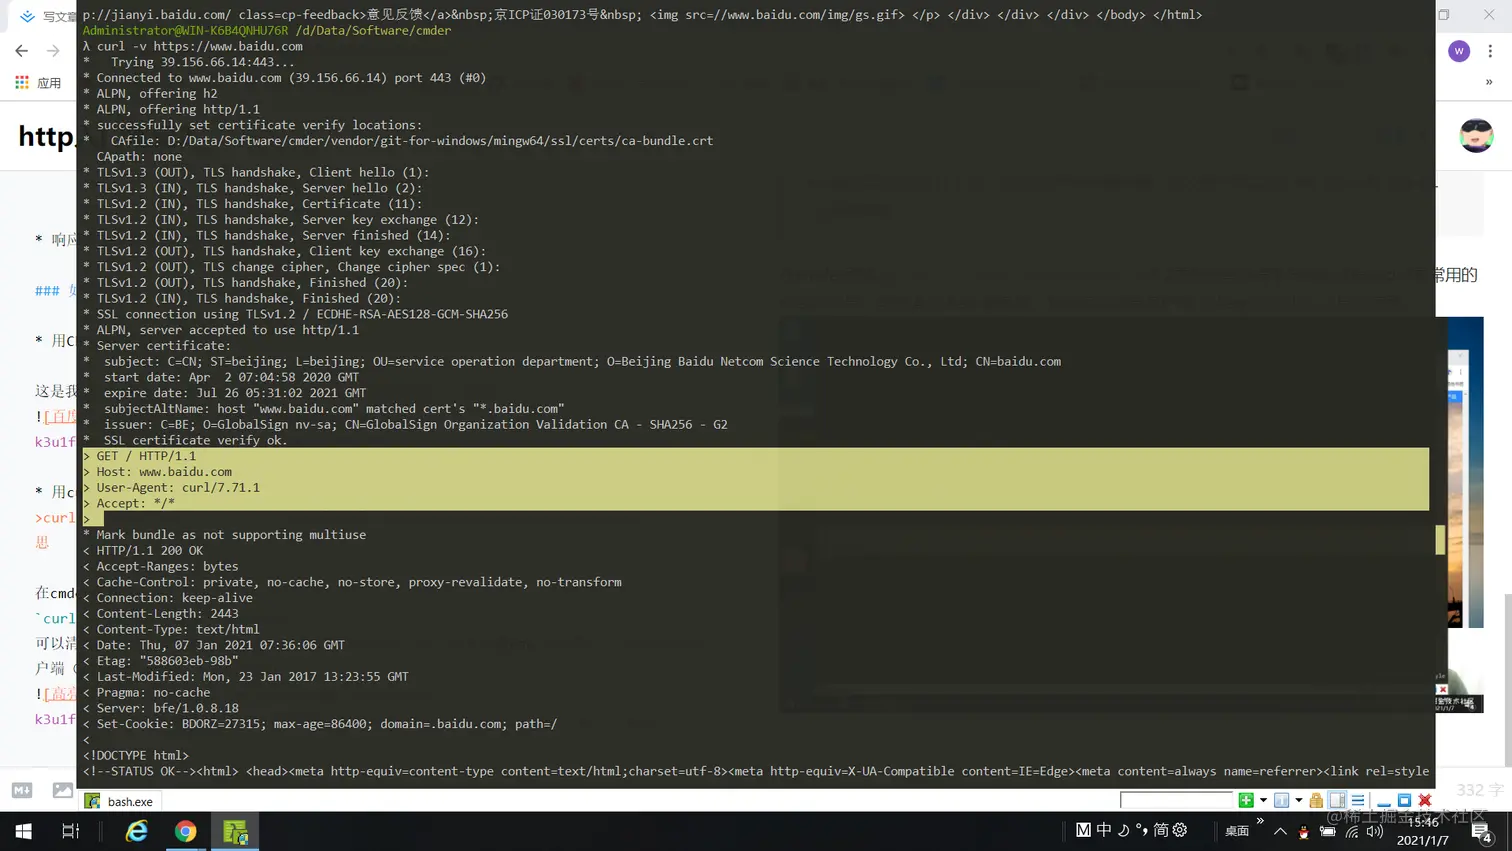
Task: Click the volume speaker tray icon
Action: [1375, 831]
